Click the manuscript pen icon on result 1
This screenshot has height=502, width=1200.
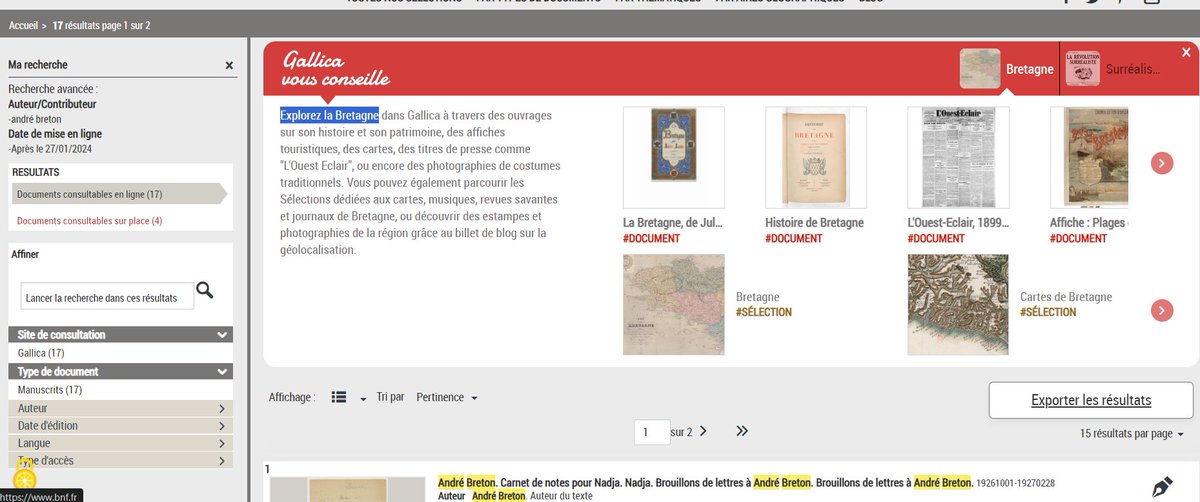click(1161, 488)
